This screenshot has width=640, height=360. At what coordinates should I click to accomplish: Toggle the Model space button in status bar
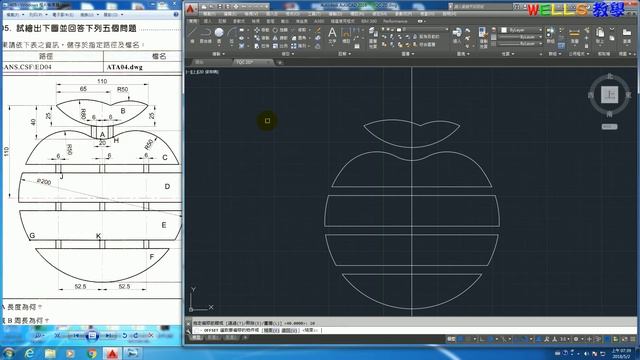451,340
